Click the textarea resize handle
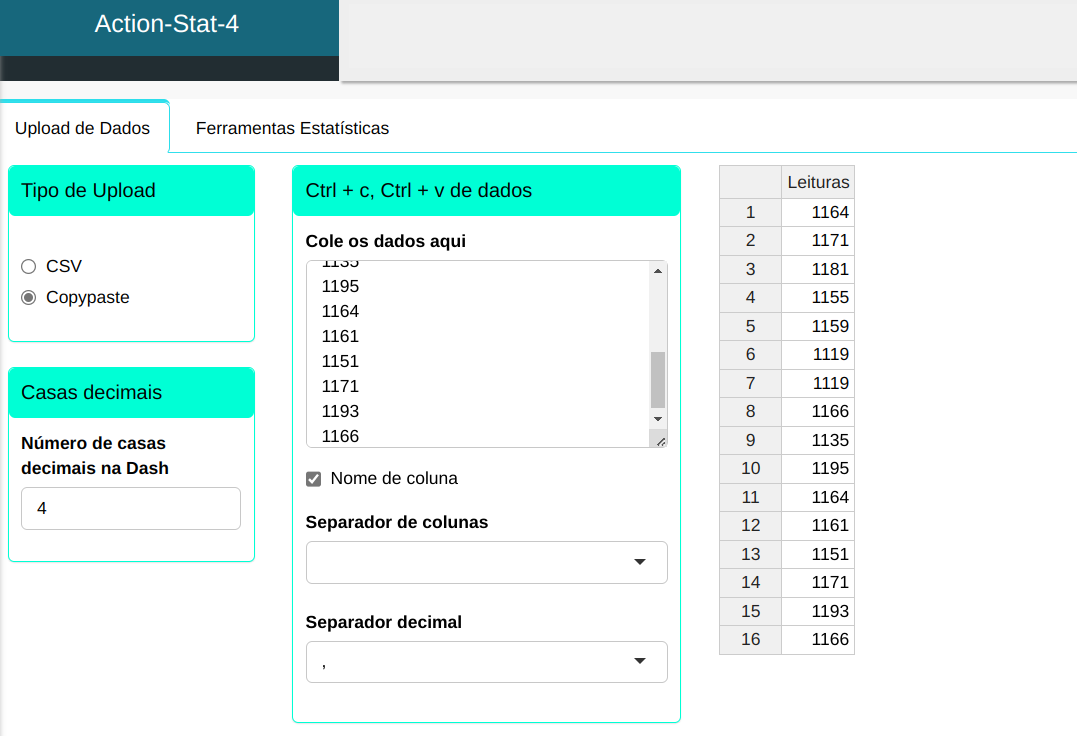 [659, 440]
